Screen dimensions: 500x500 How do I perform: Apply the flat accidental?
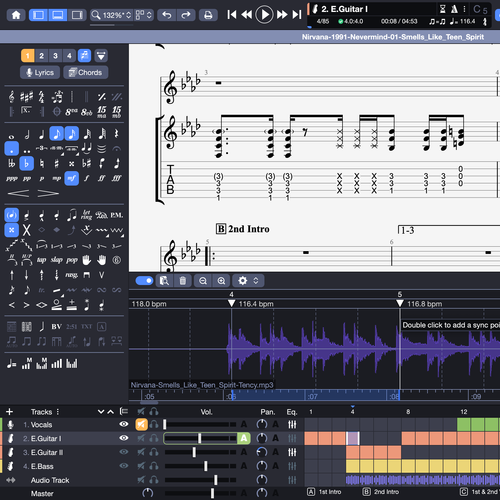tap(26, 163)
